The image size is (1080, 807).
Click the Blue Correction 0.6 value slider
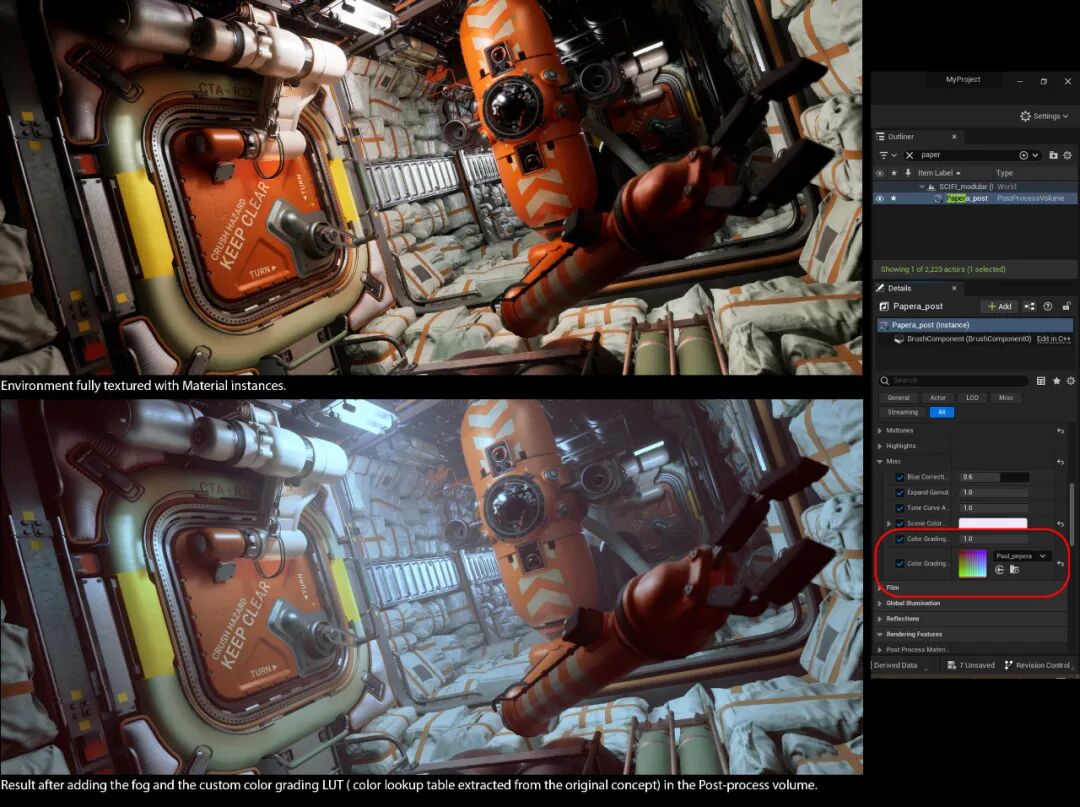[994, 477]
